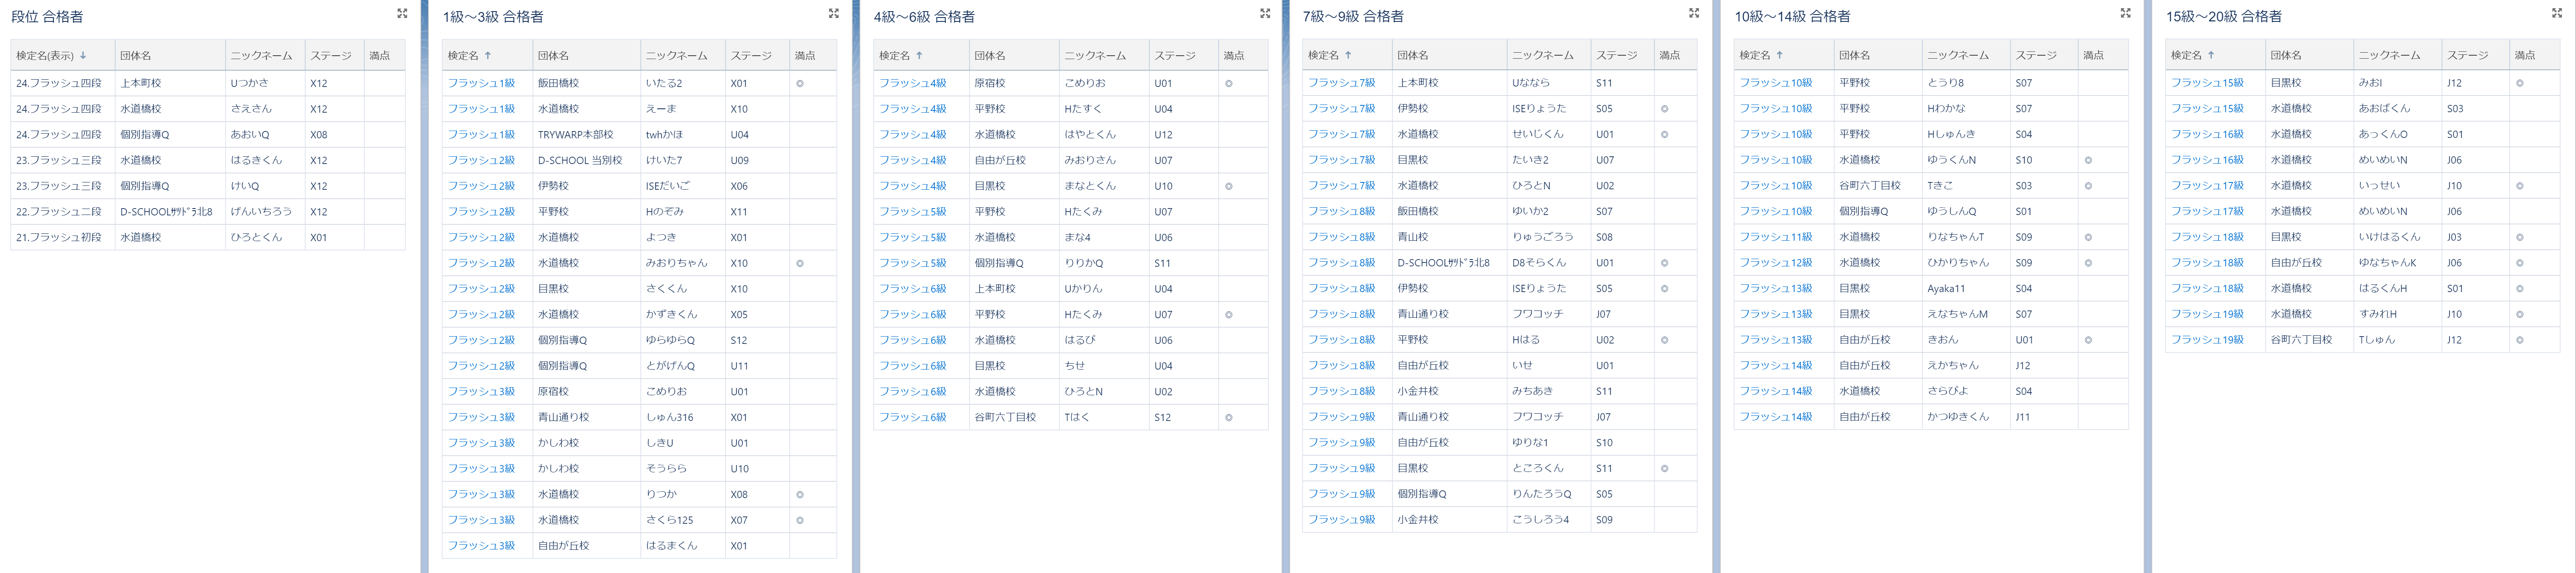Click the 満点 mark in Tはく row
The image size is (2576, 573).
[x=1229, y=417]
